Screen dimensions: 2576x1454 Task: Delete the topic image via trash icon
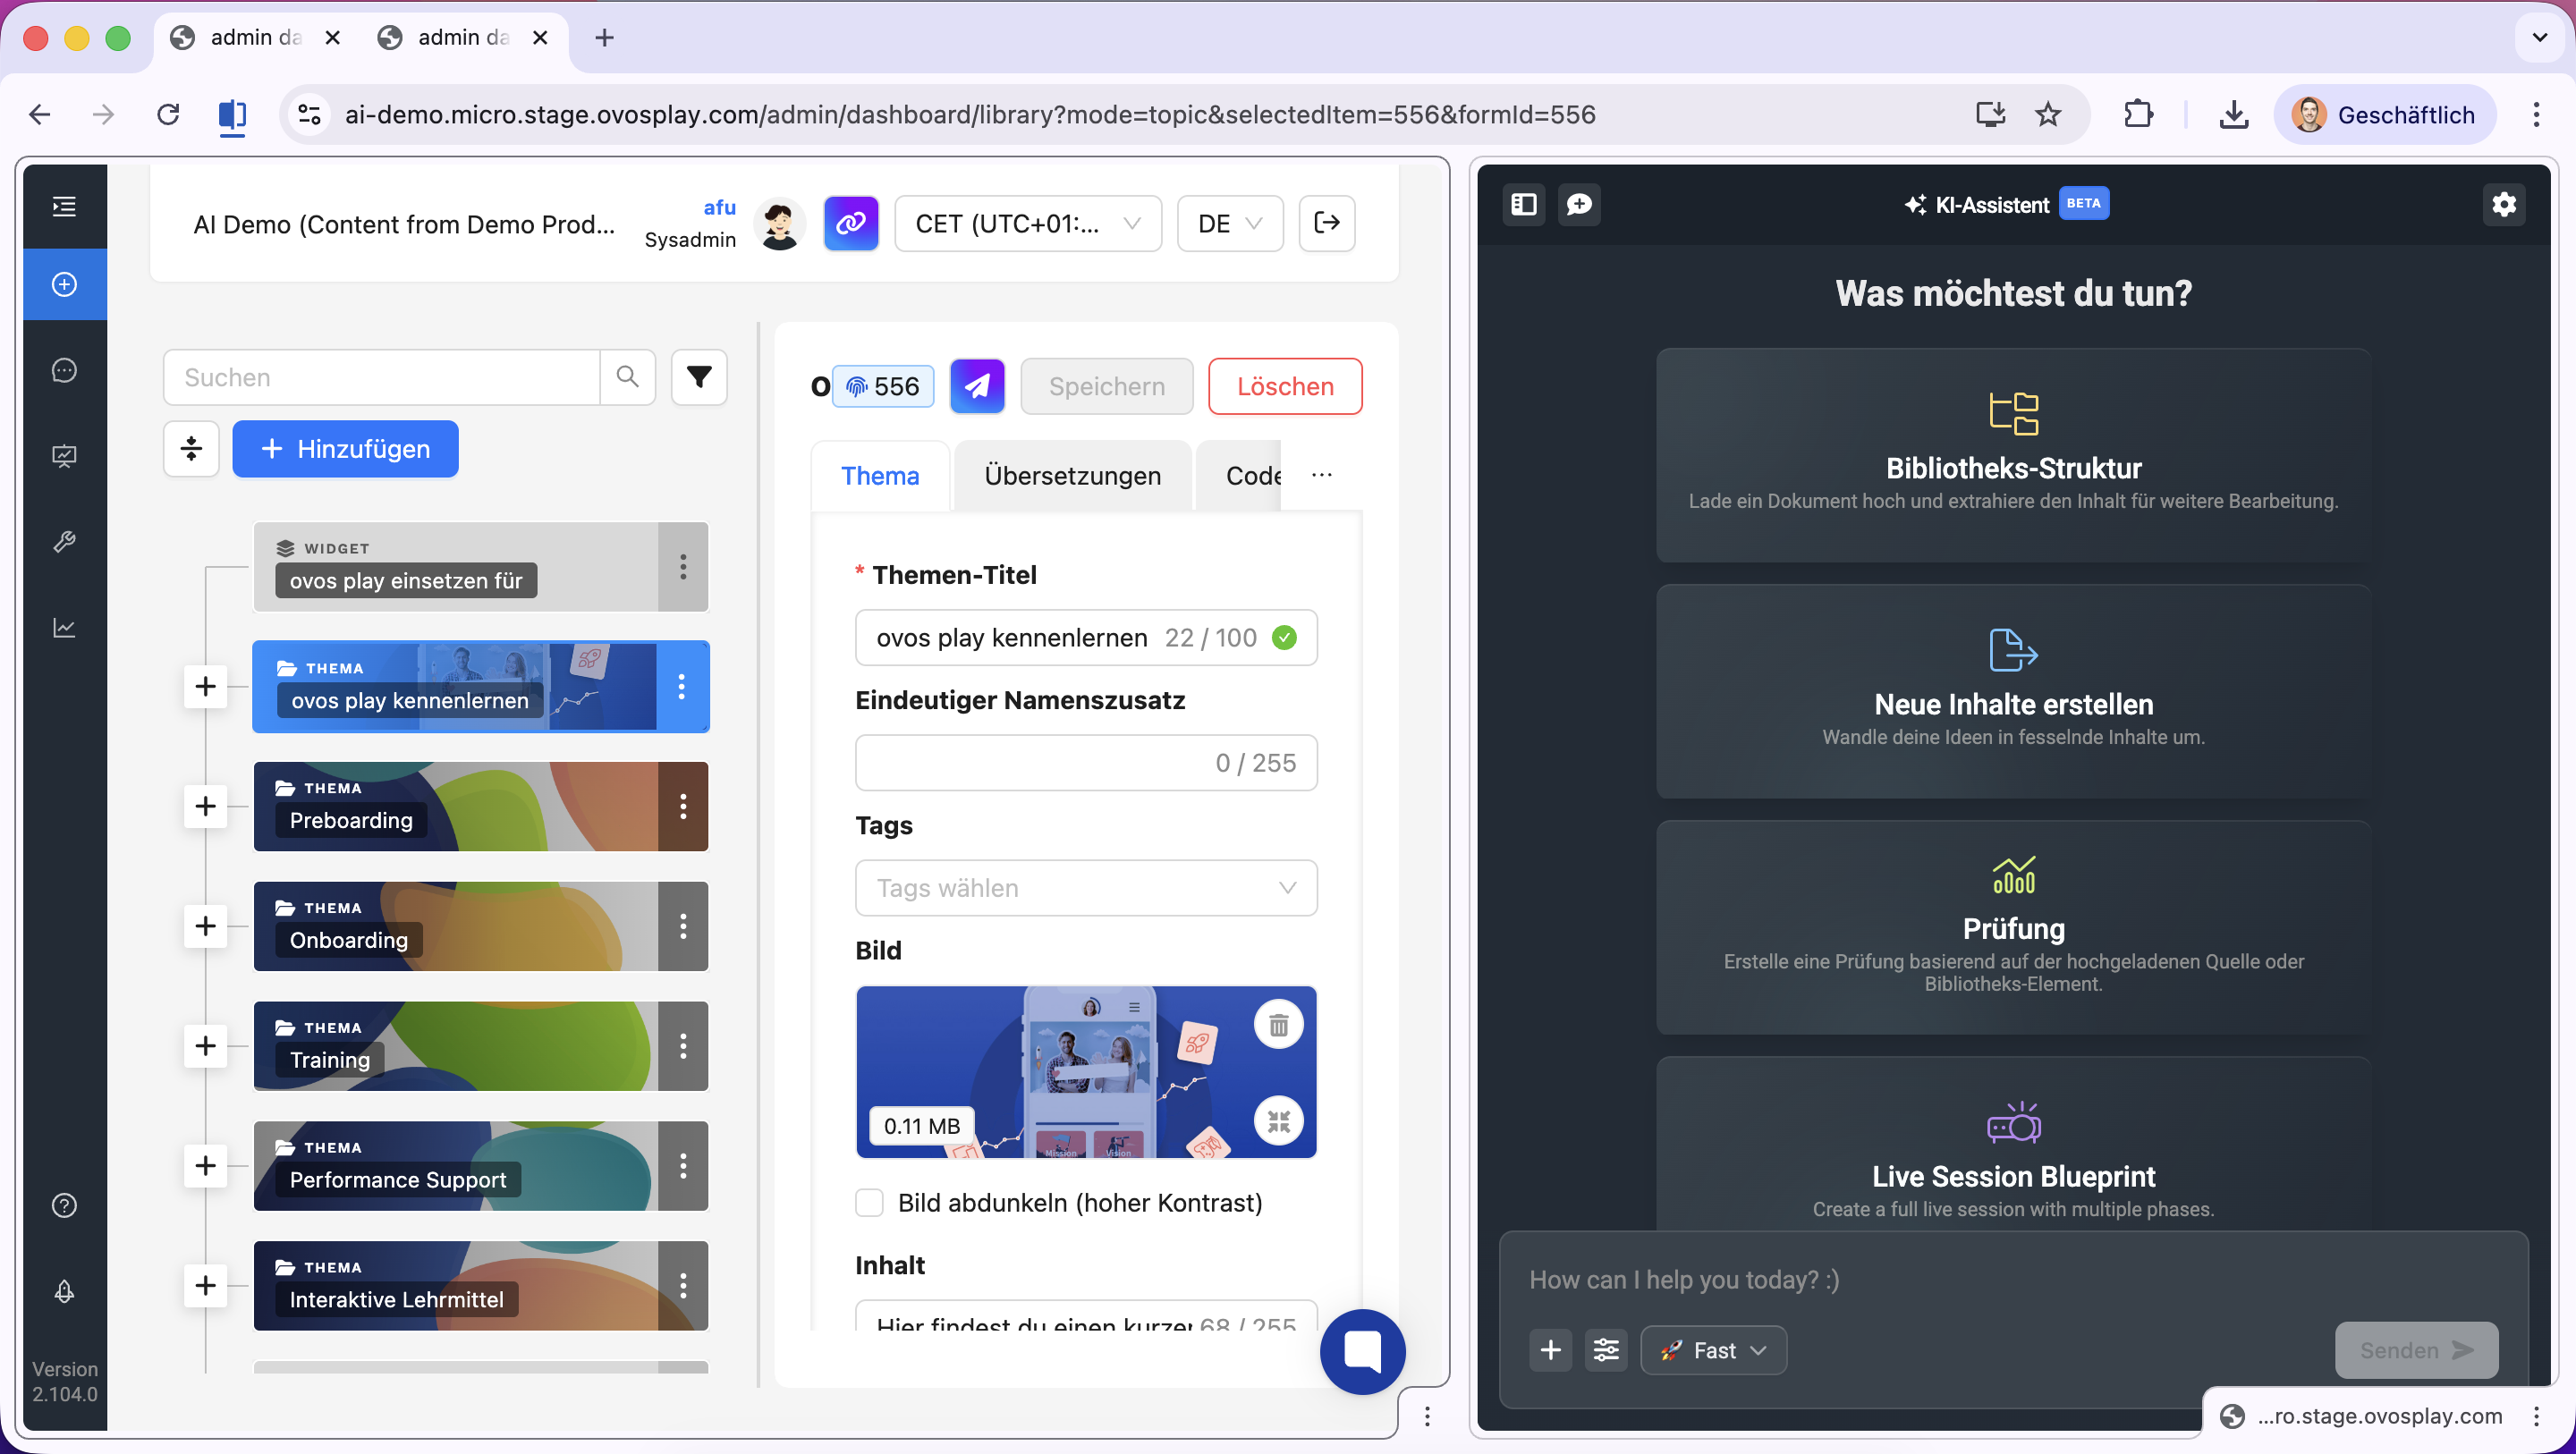click(x=1277, y=1025)
